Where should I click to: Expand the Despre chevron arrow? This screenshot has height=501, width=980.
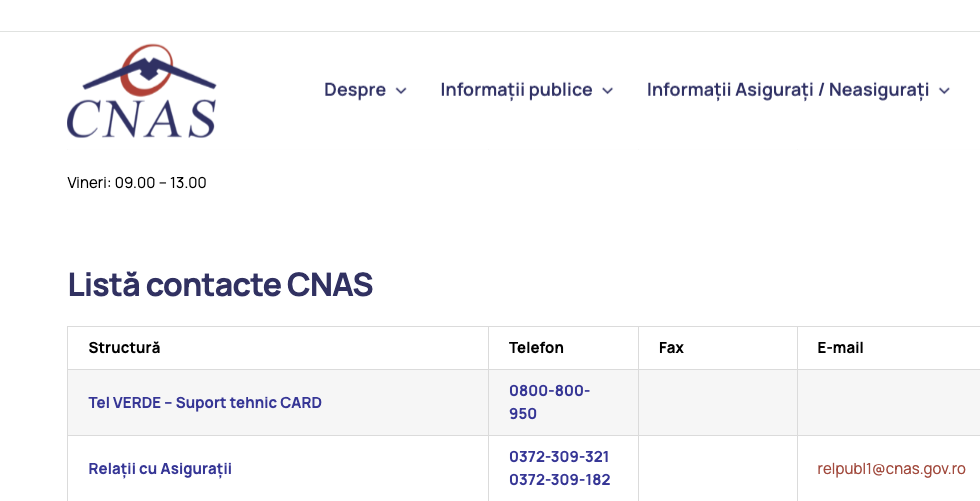401,91
